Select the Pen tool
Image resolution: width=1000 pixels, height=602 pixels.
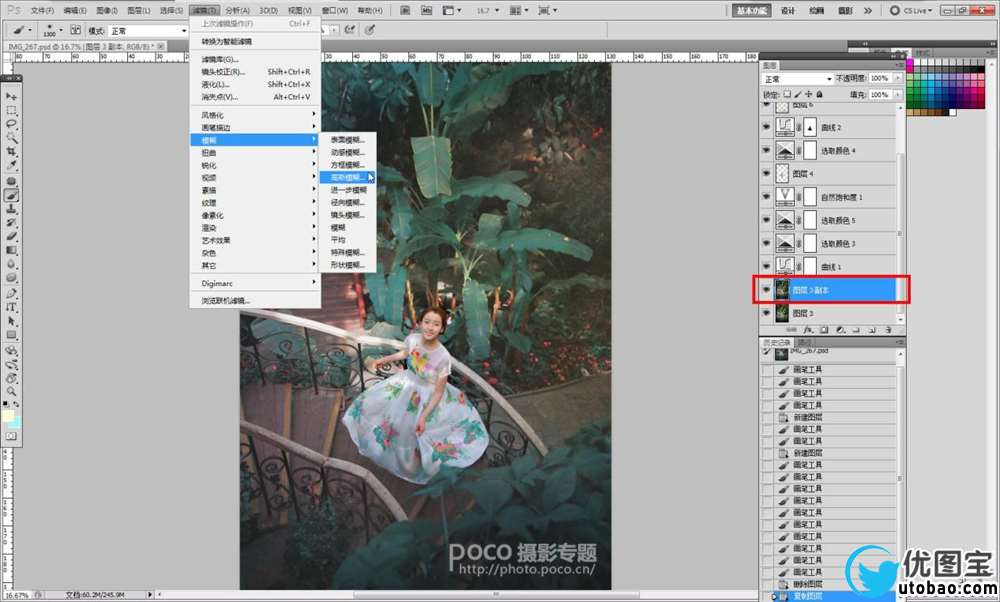[x=12, y=294]
